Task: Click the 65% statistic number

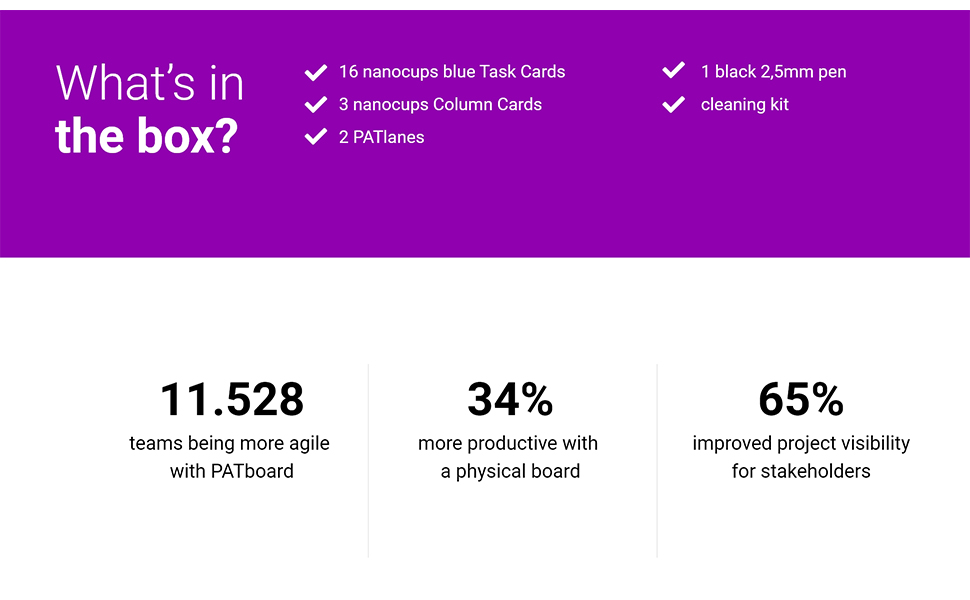Action: [801, 400]
